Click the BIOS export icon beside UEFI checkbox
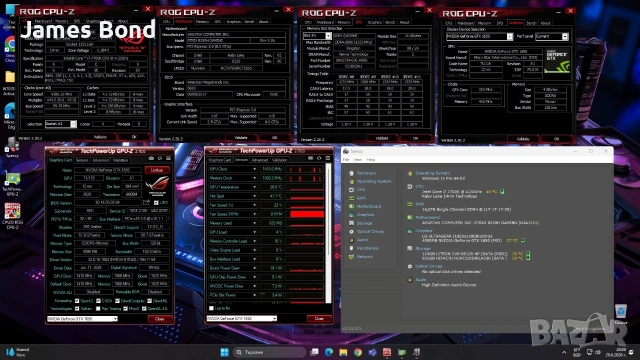 (x=147, y=202)
